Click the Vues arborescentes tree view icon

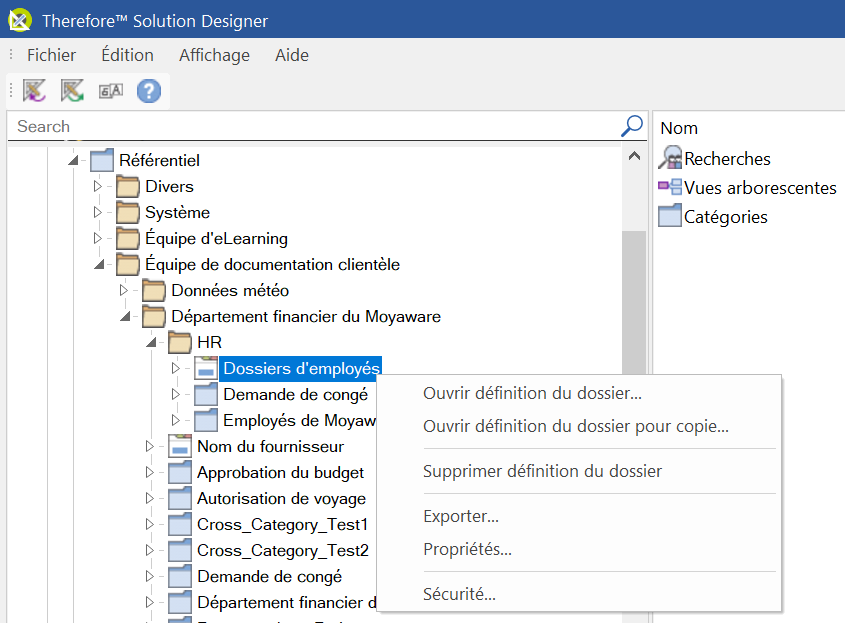670,187
